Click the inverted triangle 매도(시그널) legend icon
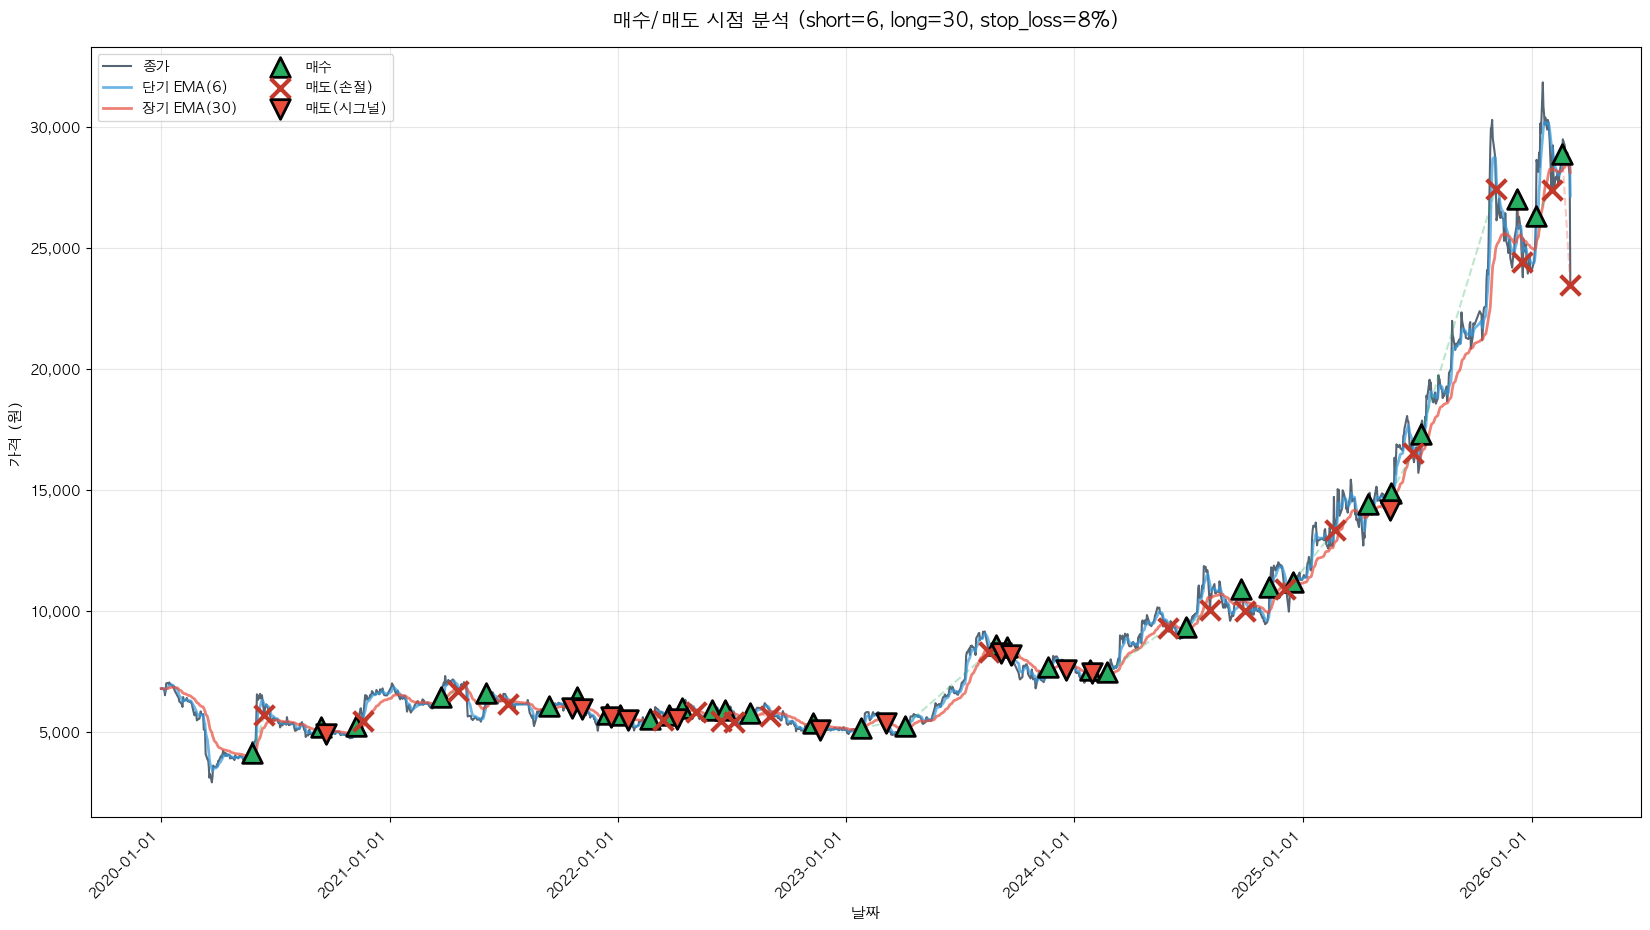 [280, 109]
